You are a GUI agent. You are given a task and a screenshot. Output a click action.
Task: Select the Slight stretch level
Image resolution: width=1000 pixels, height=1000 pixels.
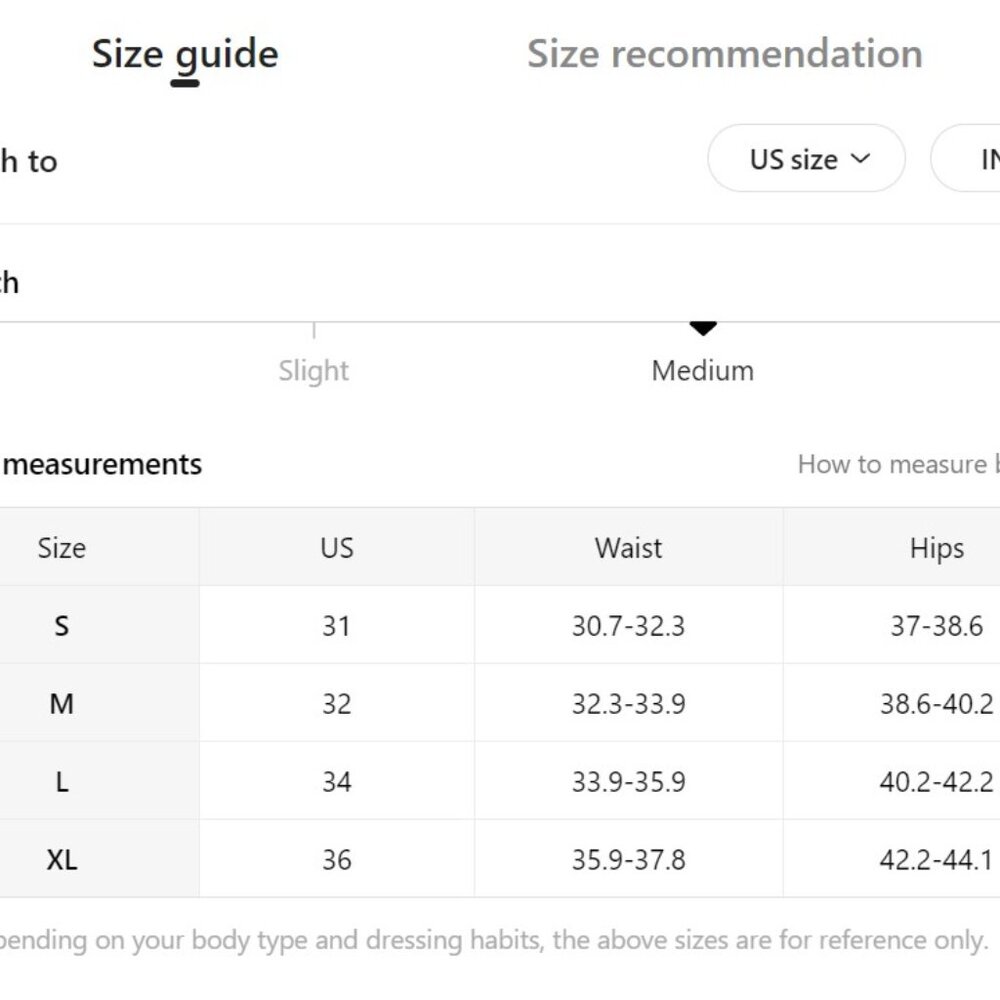click(314, 371)
